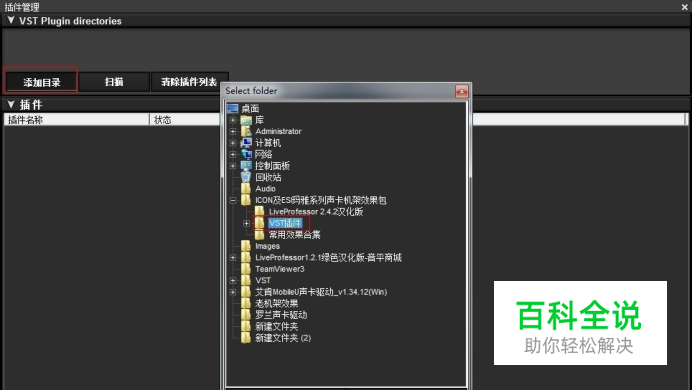Select the 常用效果合集 label

[x=294, y=235]
